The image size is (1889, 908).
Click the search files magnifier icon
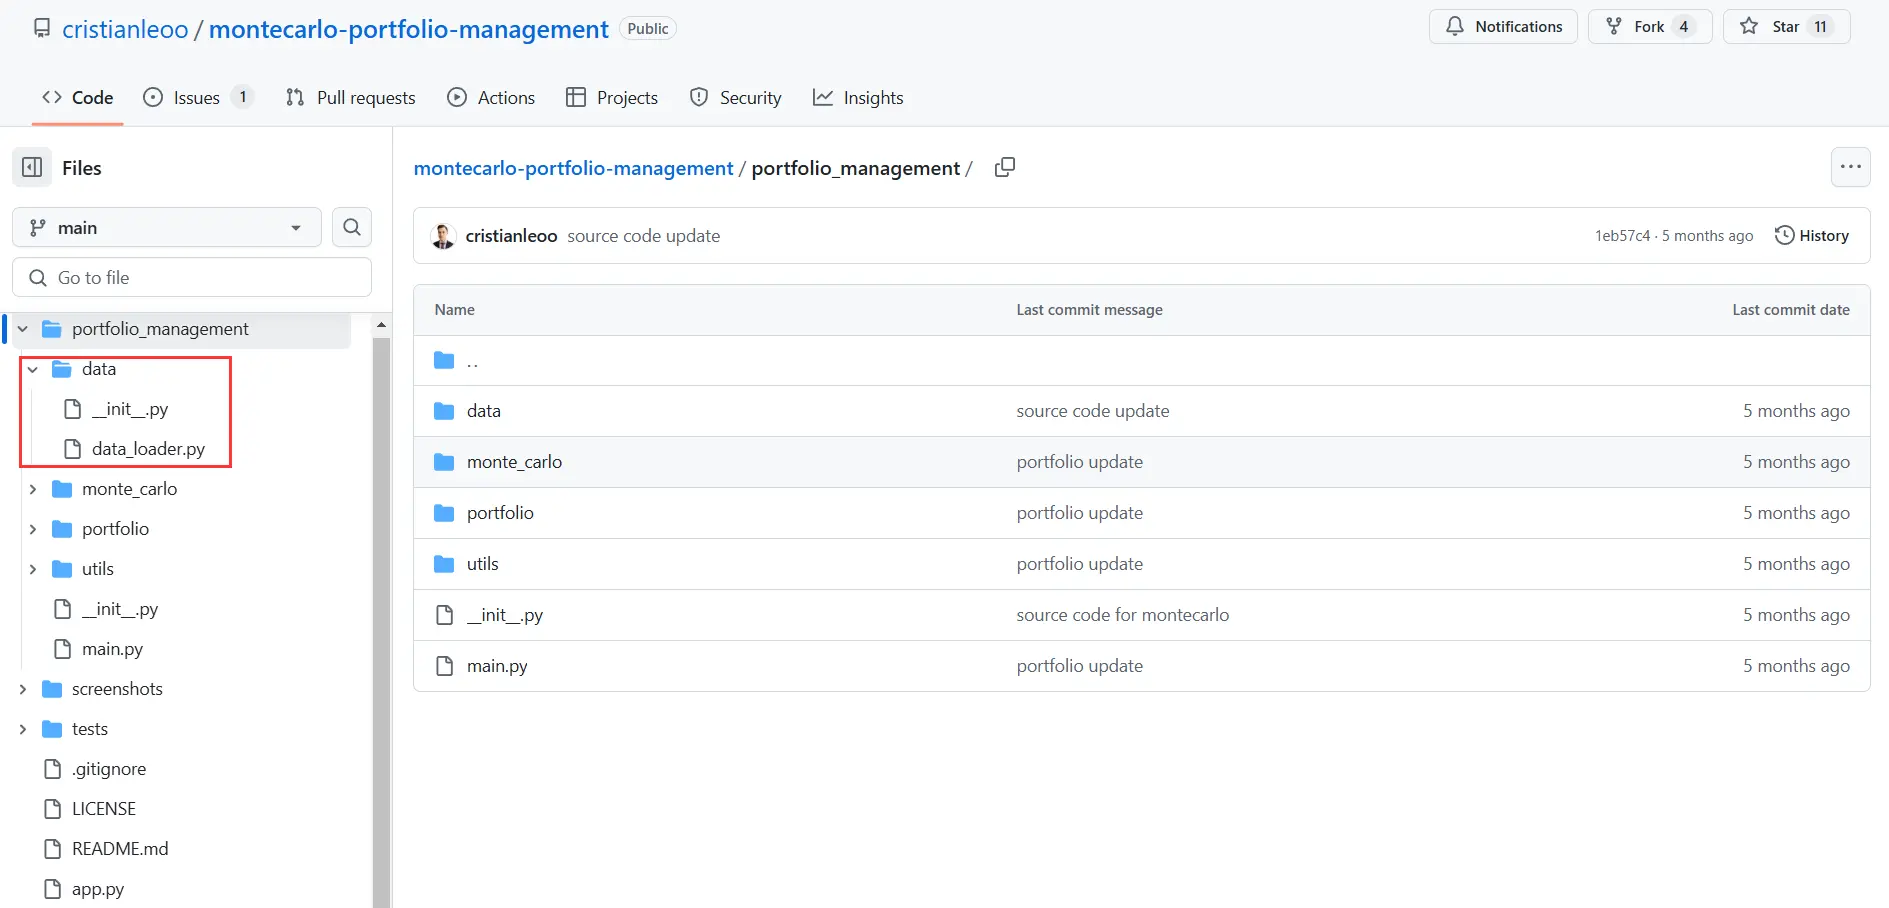[352, 227]
